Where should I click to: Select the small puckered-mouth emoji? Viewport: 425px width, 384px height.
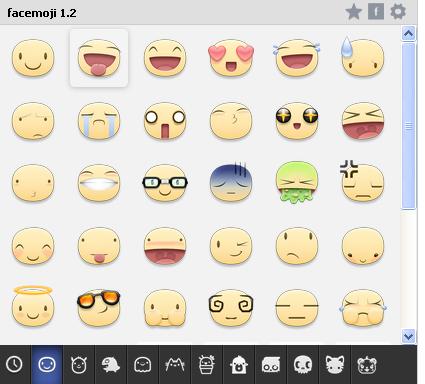pos(33,183)
